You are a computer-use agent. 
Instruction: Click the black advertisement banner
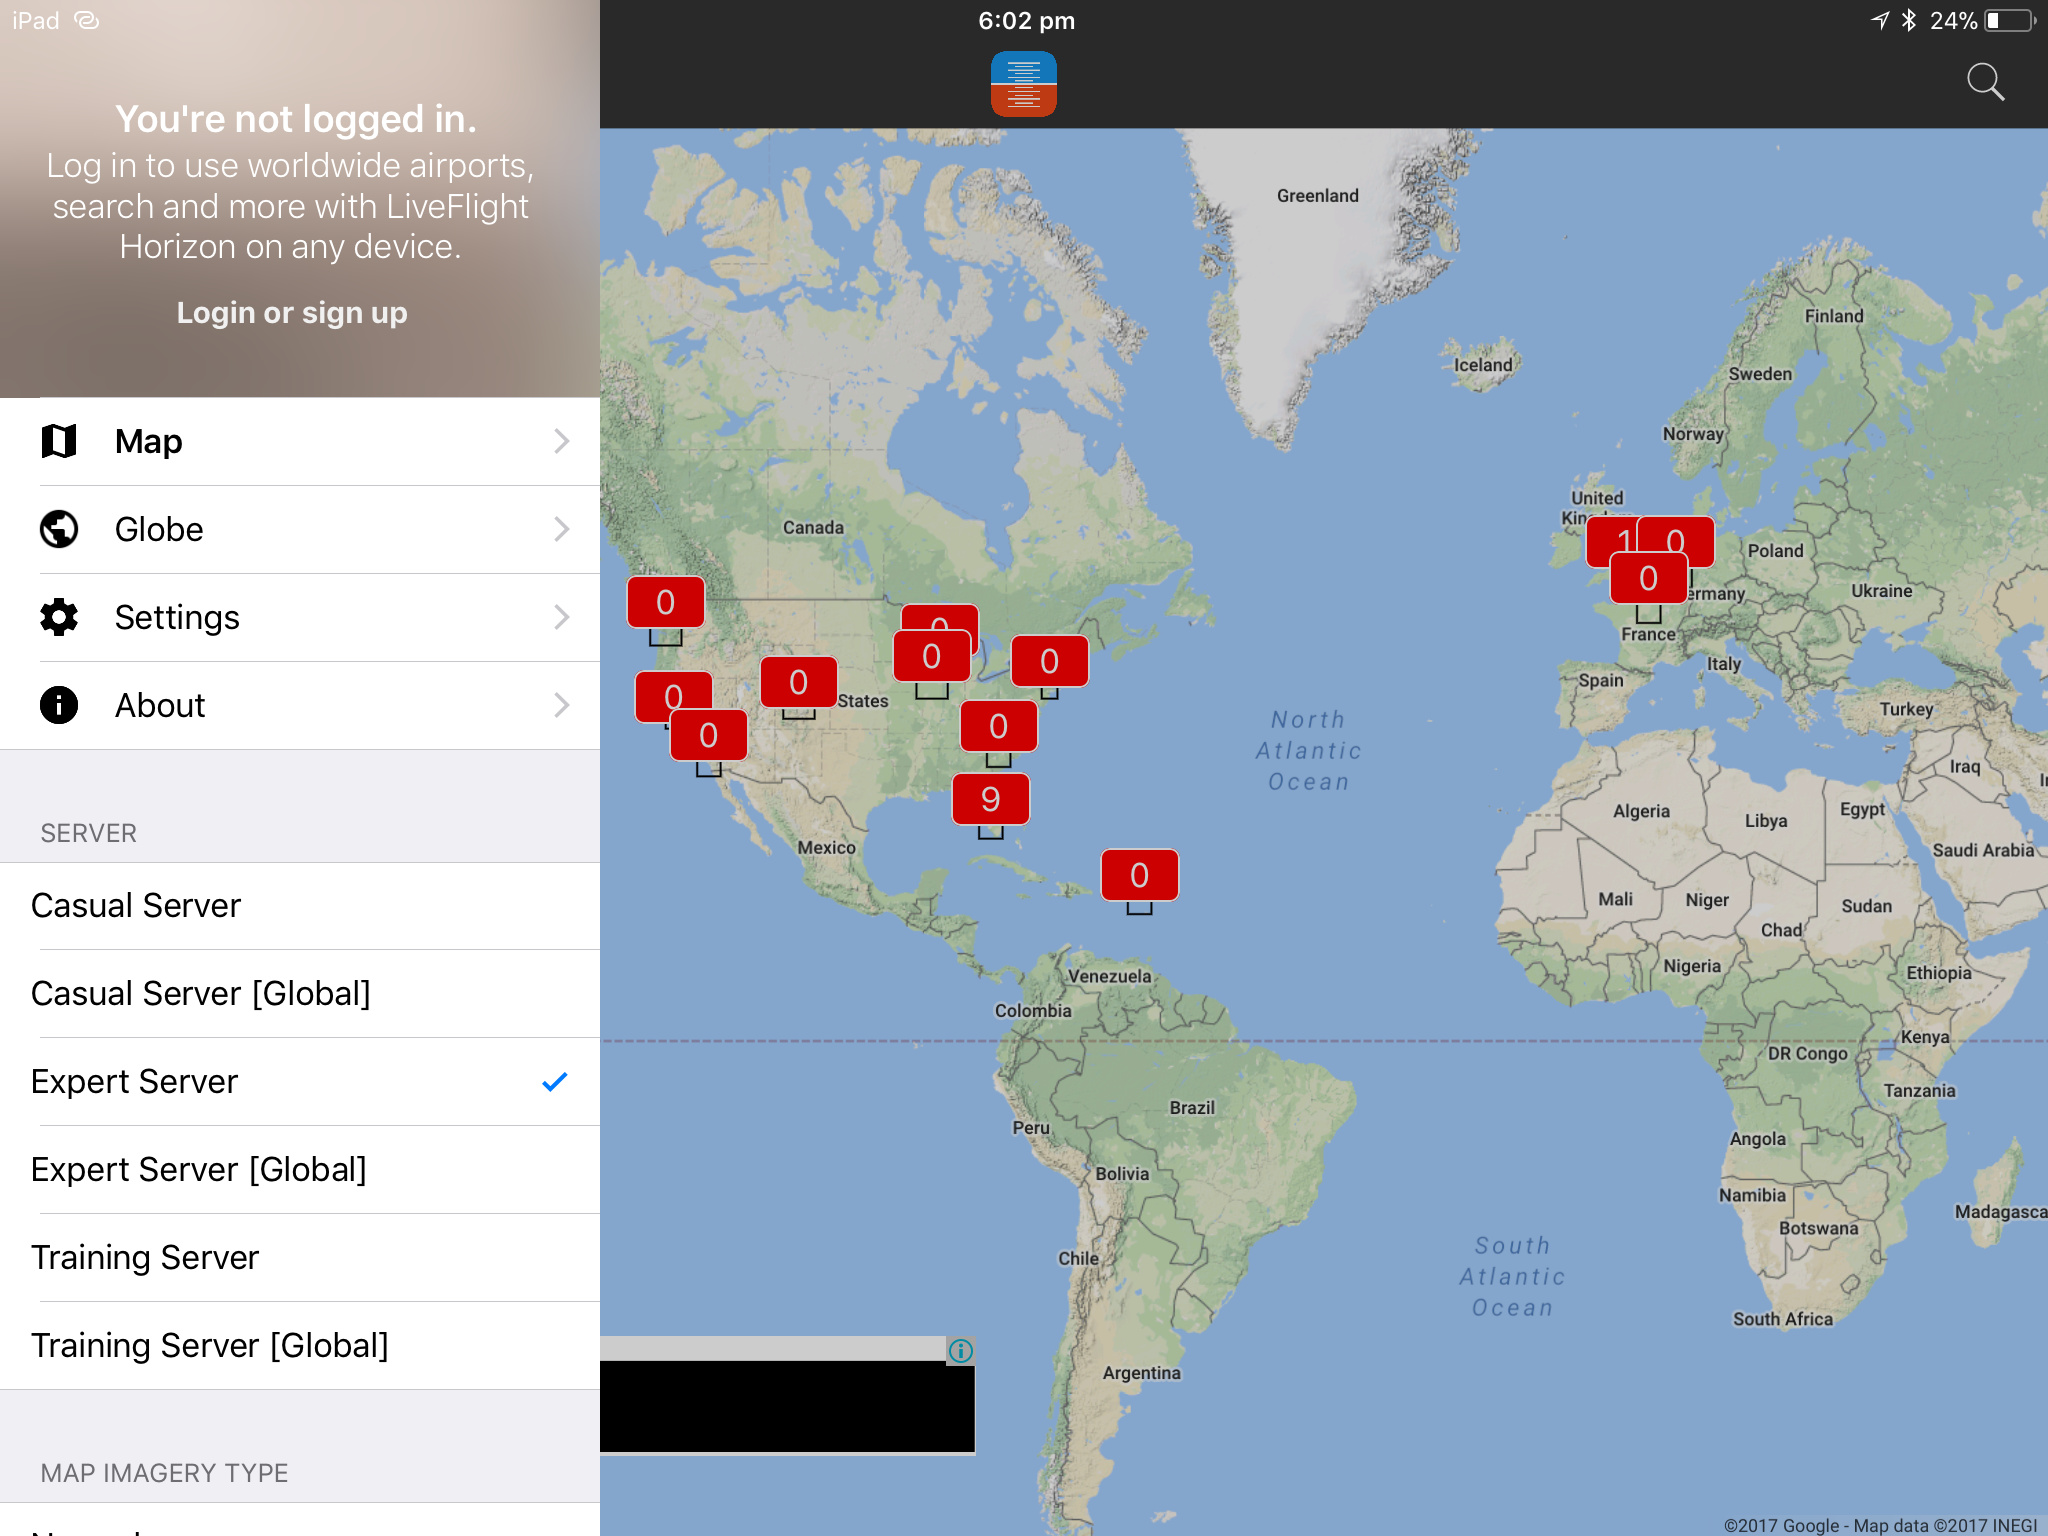coord(786,1405)
